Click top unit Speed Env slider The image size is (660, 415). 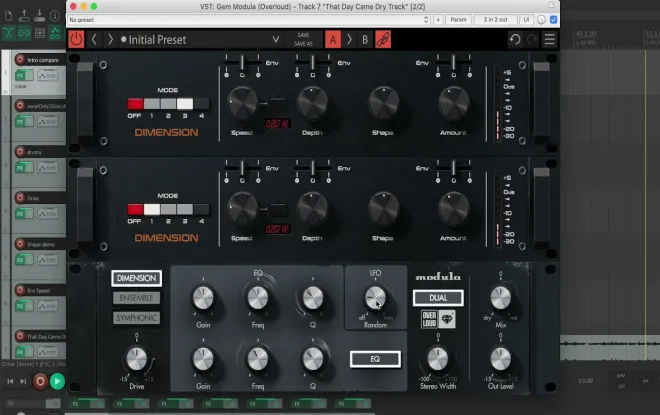tap(242, 63)
